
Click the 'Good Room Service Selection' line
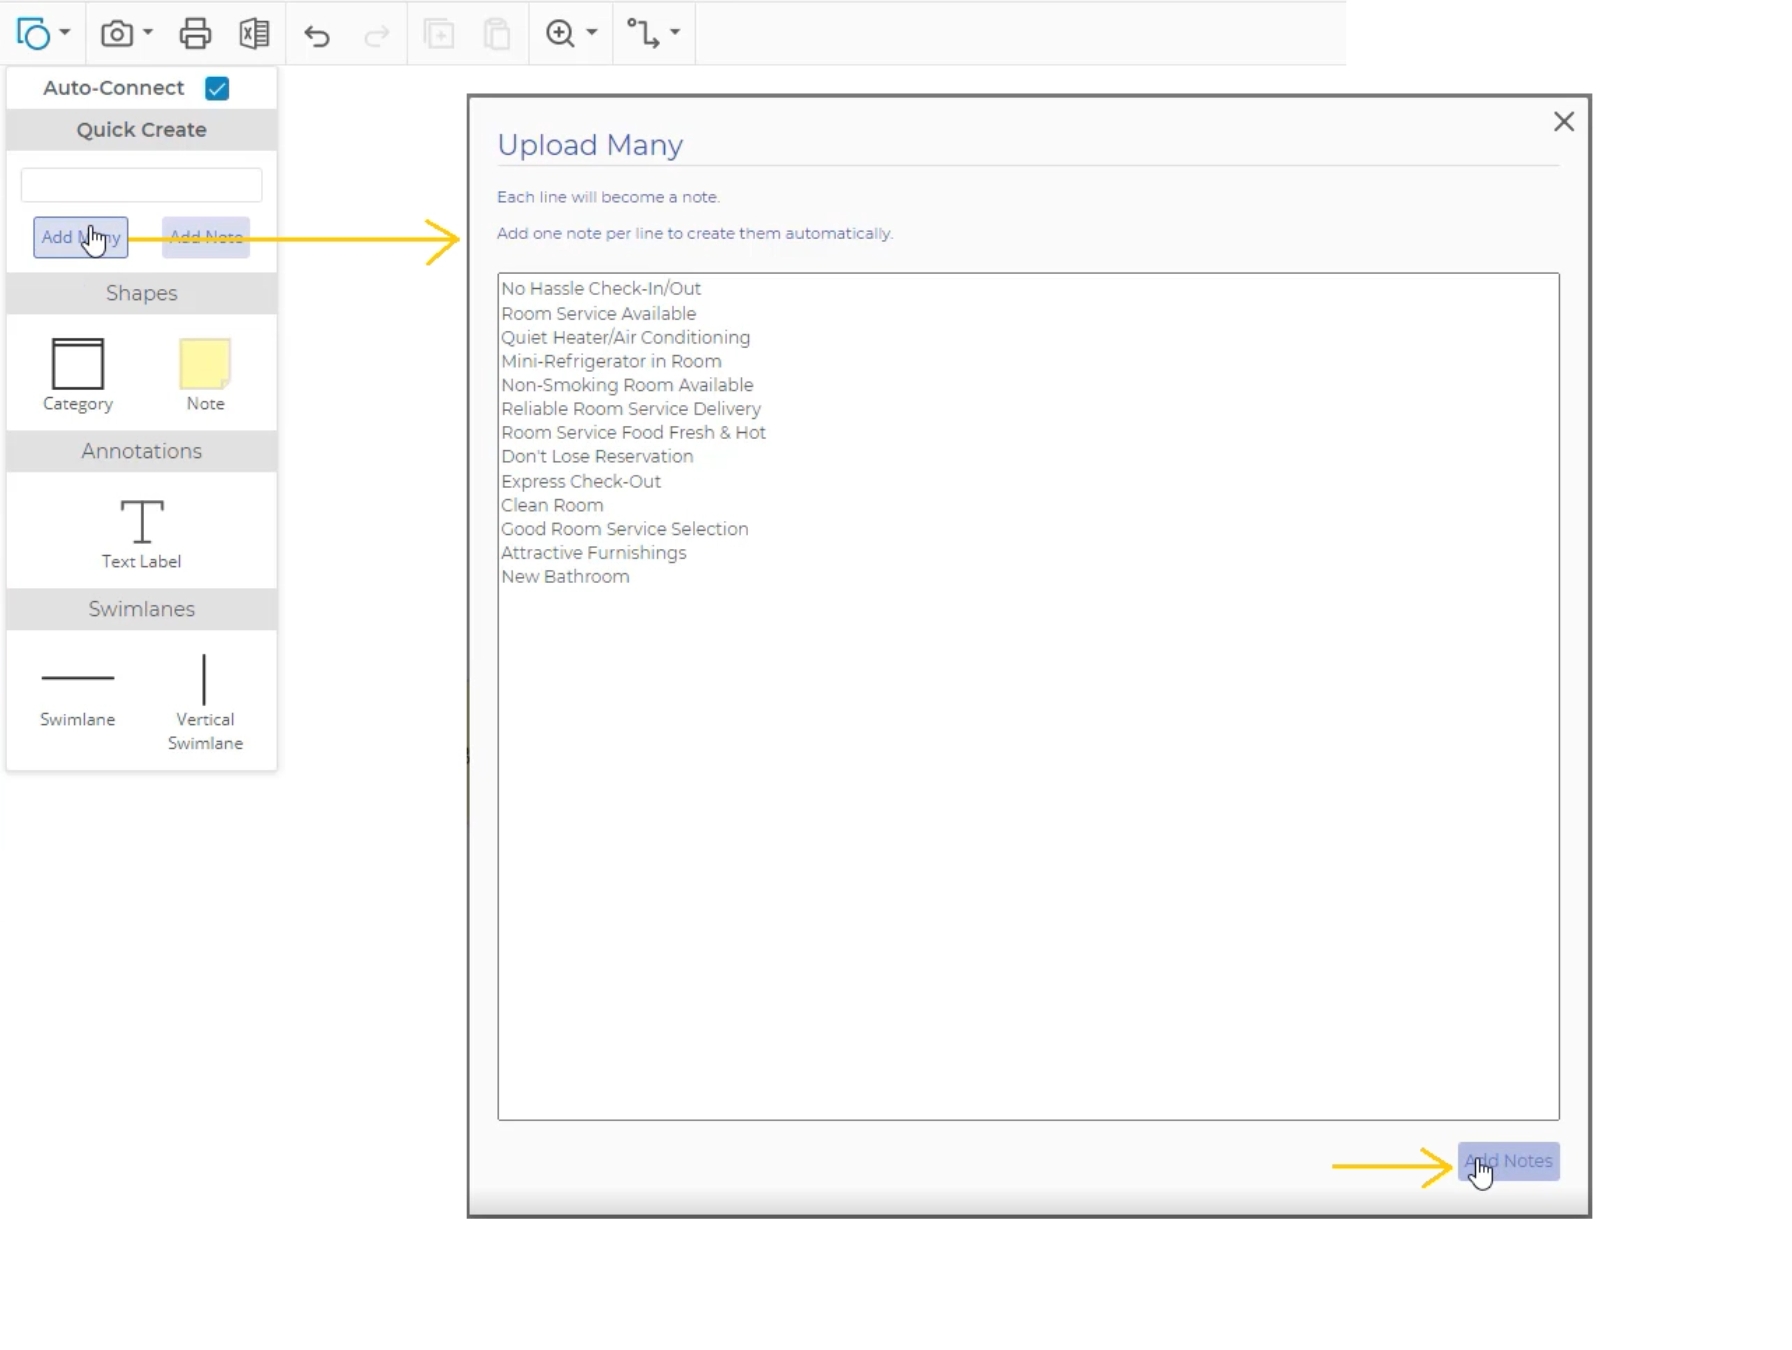coord(624,529)
